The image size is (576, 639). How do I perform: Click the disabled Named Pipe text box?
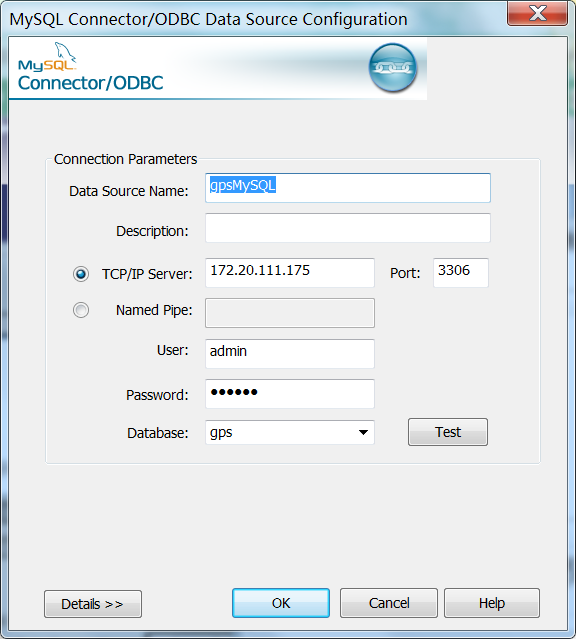[290, 313]
